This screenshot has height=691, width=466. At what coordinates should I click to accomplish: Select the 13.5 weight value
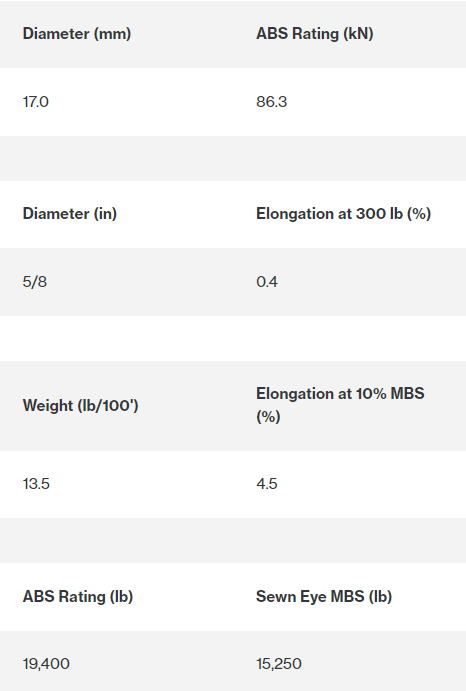click(x=36, y=484)
